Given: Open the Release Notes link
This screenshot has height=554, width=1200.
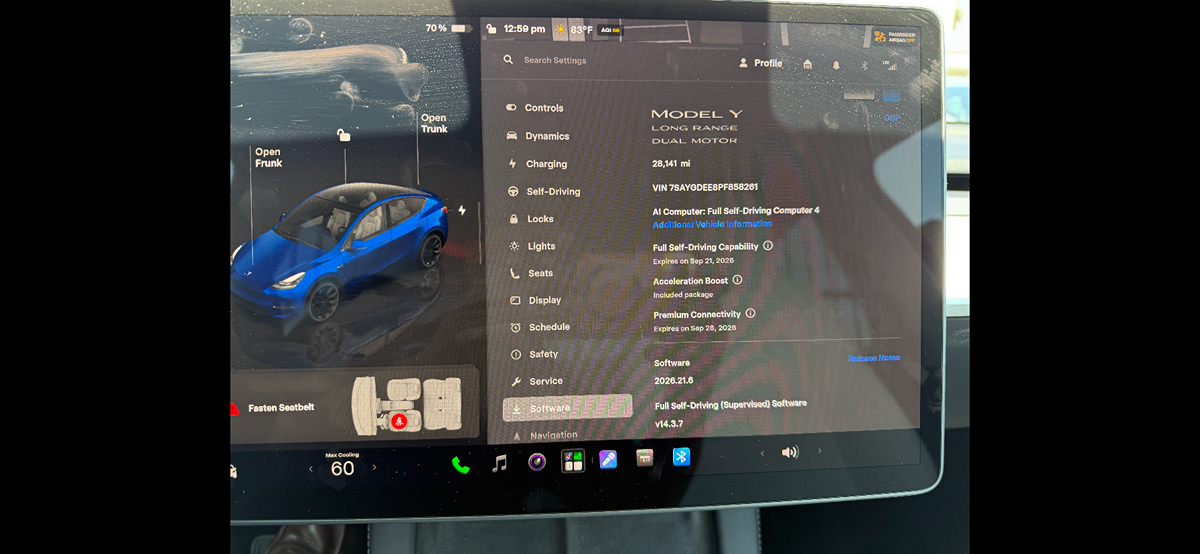Looking at the screenshot, I should click(x=874, y=358).
